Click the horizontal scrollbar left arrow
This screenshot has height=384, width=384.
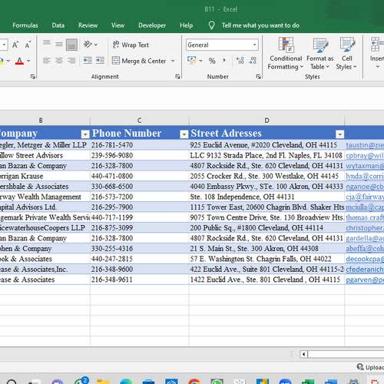click(x=303, y=354)
